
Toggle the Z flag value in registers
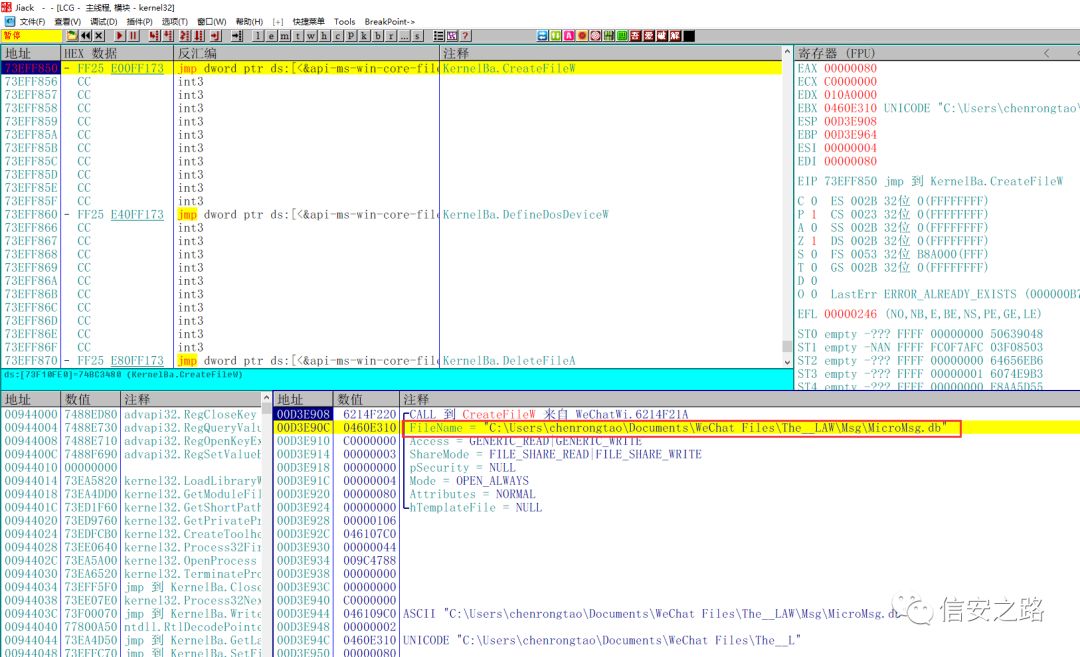[x=812, y=241]
